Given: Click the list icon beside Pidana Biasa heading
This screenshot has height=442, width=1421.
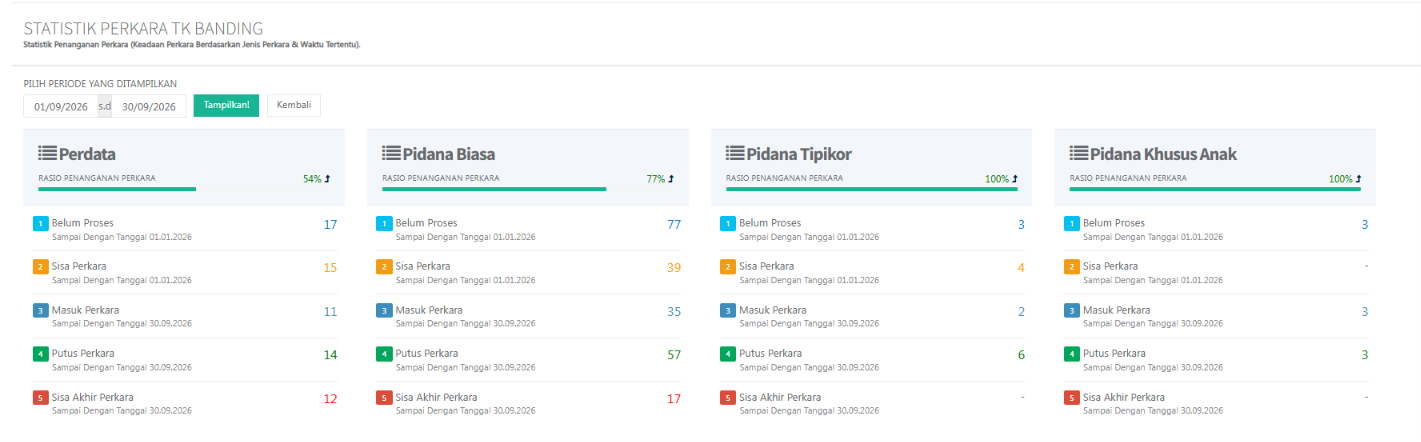Looking at the screenshot, I should tap(392, 153).
